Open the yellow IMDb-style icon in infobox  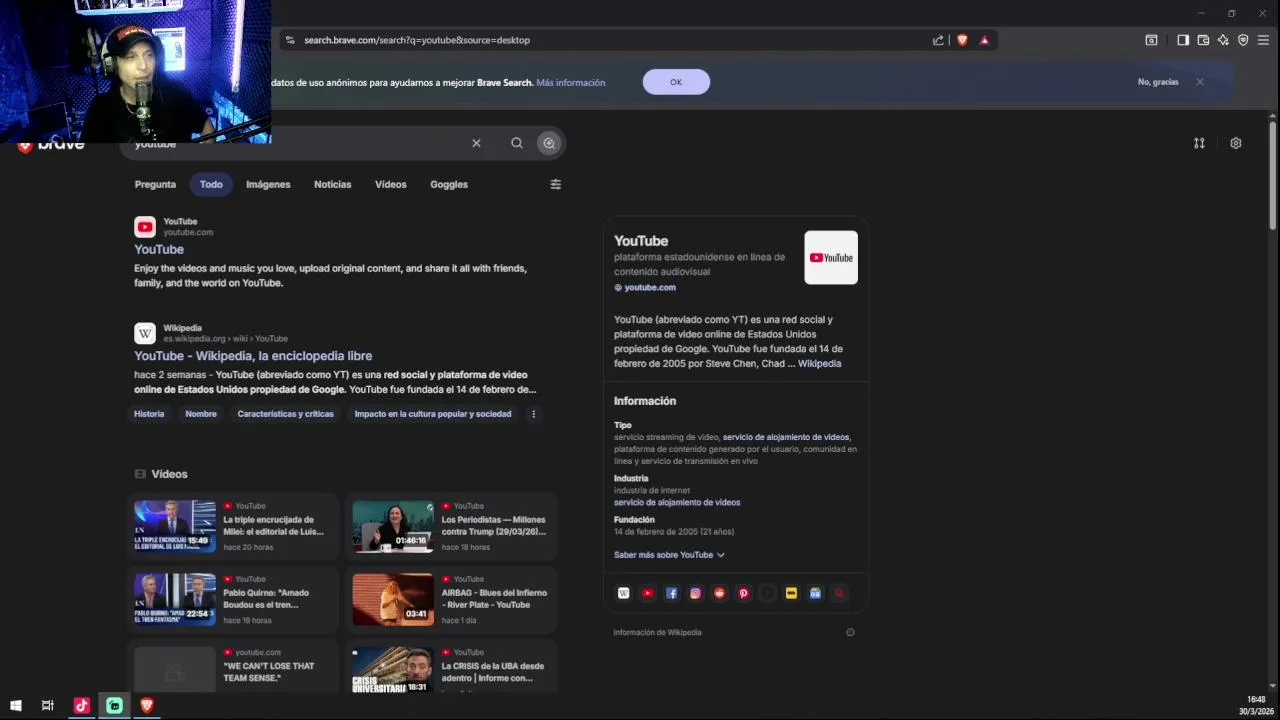pos(791,593)
